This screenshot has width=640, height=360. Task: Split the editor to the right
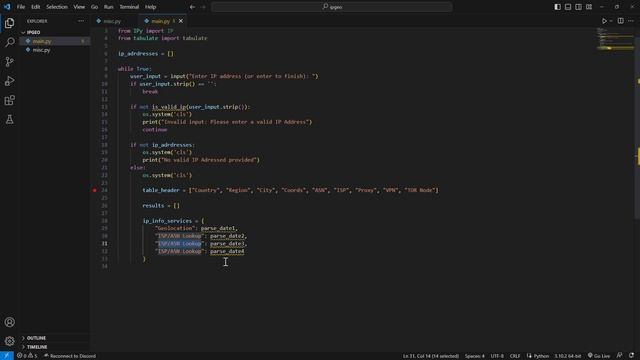620,21
